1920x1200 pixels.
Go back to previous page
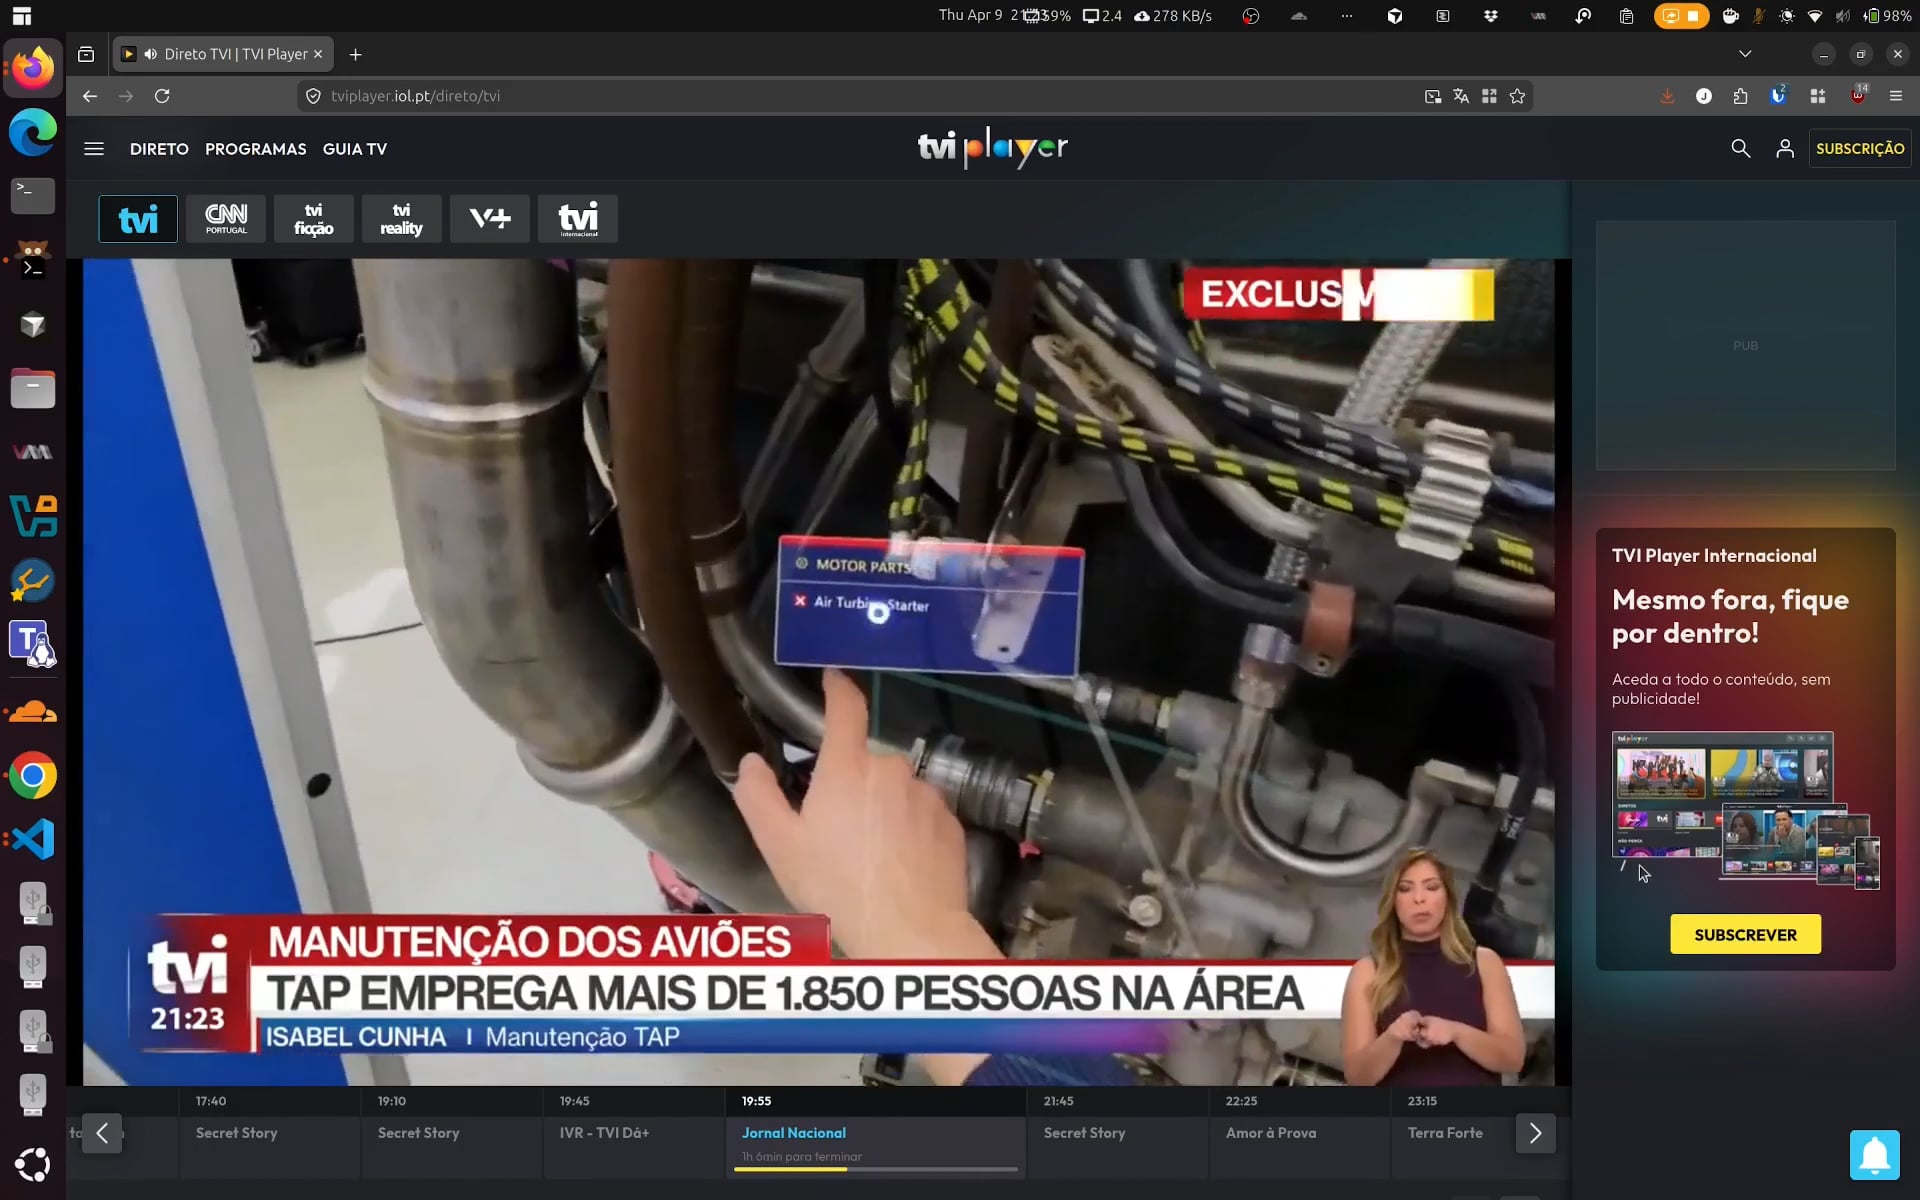point(90,96)
